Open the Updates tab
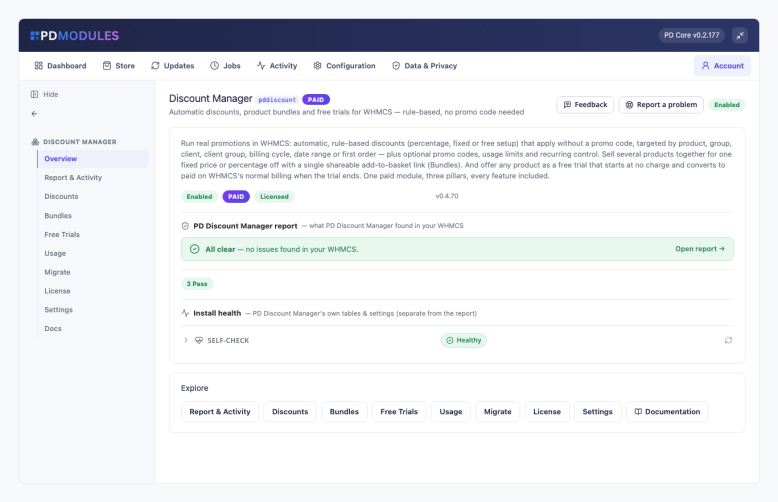This screenshot has height=502, width=778. click(173, 65)
